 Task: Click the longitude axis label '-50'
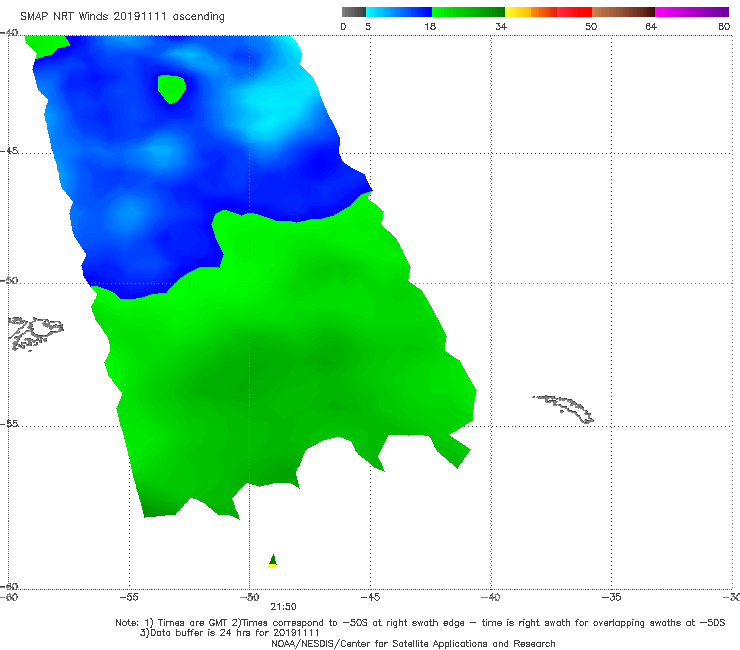click(249, 597)
